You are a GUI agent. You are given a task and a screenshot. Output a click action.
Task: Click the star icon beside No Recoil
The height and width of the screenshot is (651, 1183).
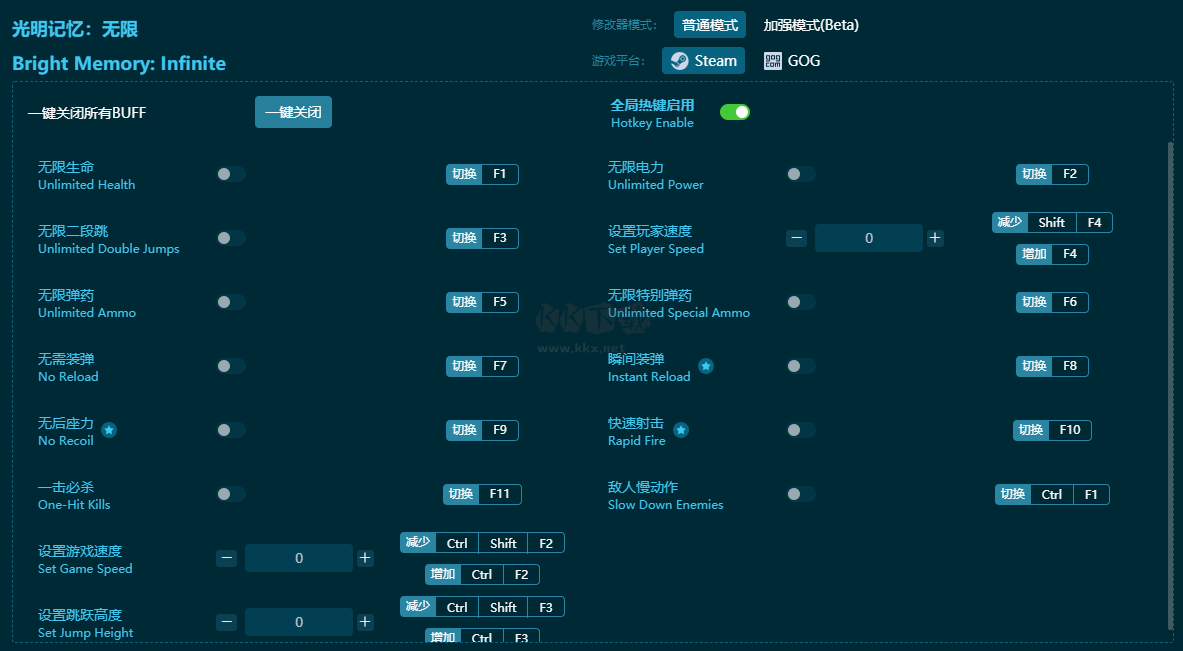click(x=109, y=430)
